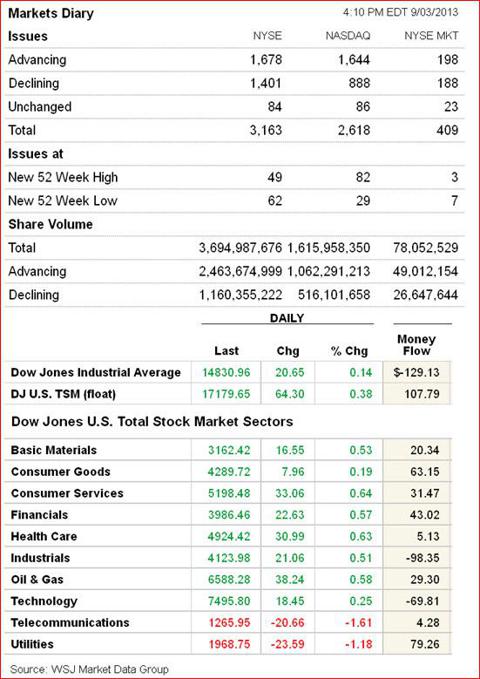Select NYSE total share volume 3,694,987,676

tap(240, 248)
